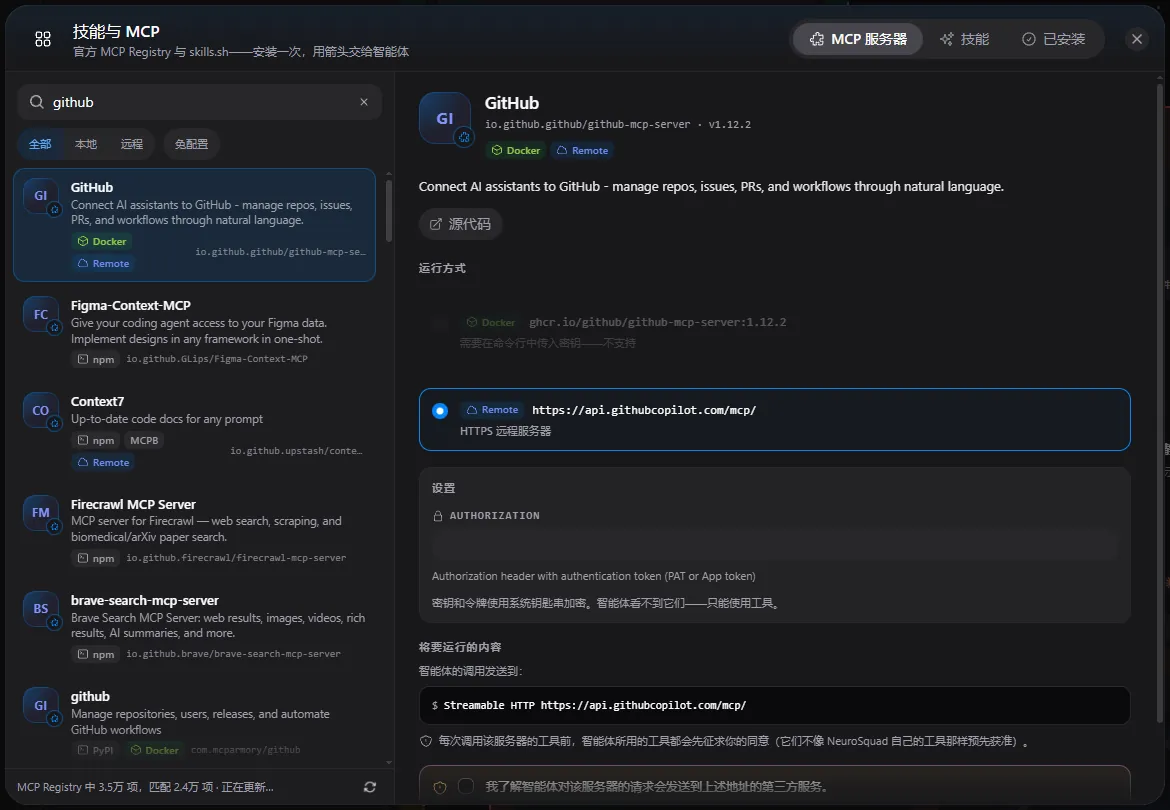This screenshot has height=810, width=1170.
Task: Click the lock icon next to AUTHORIZATION
Action: pyautogui.click(x=438, y=515)
